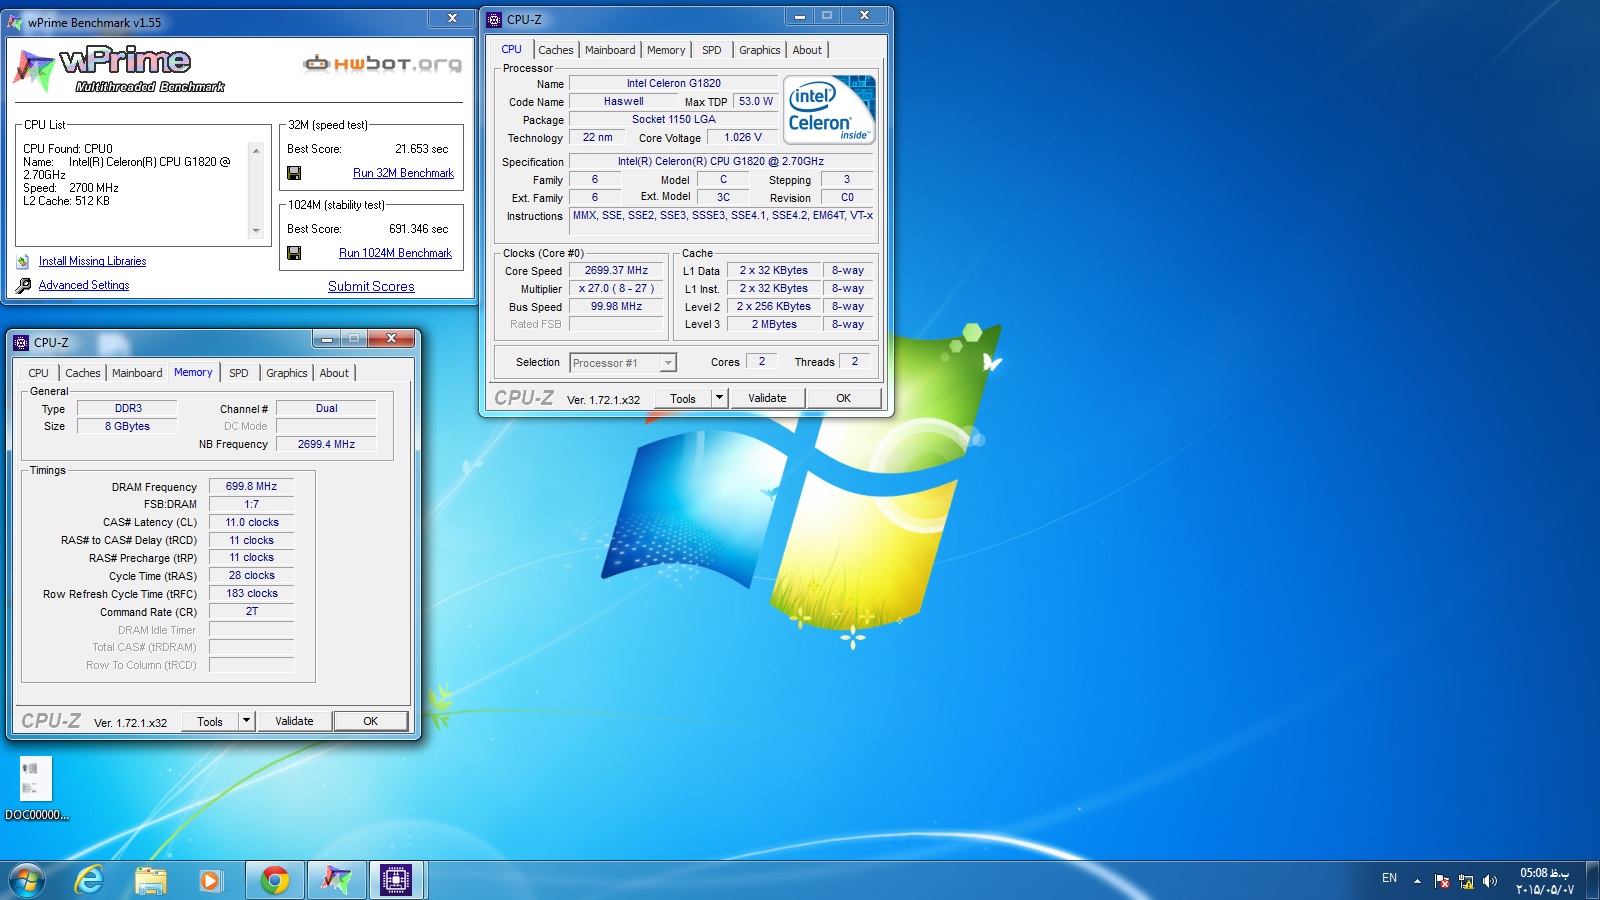Click the CPU List scroll-down arrow in wPrime
This screenshot has height=900, width=1600.
click(x=256, y=231)
